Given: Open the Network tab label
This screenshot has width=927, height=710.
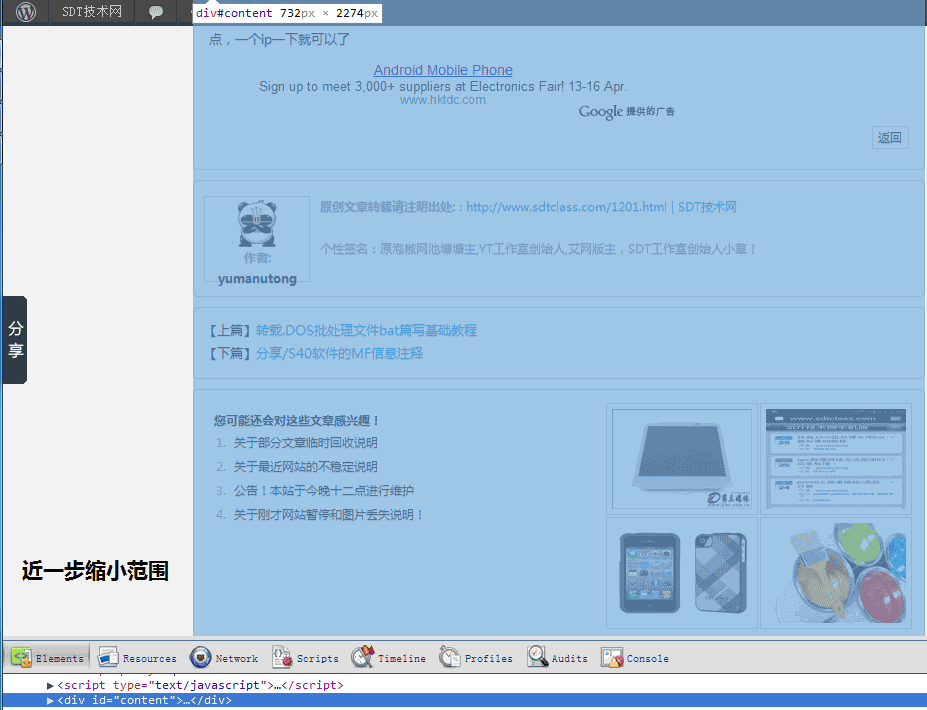Looking at the screenshot, I should click(x=236, y=659).
